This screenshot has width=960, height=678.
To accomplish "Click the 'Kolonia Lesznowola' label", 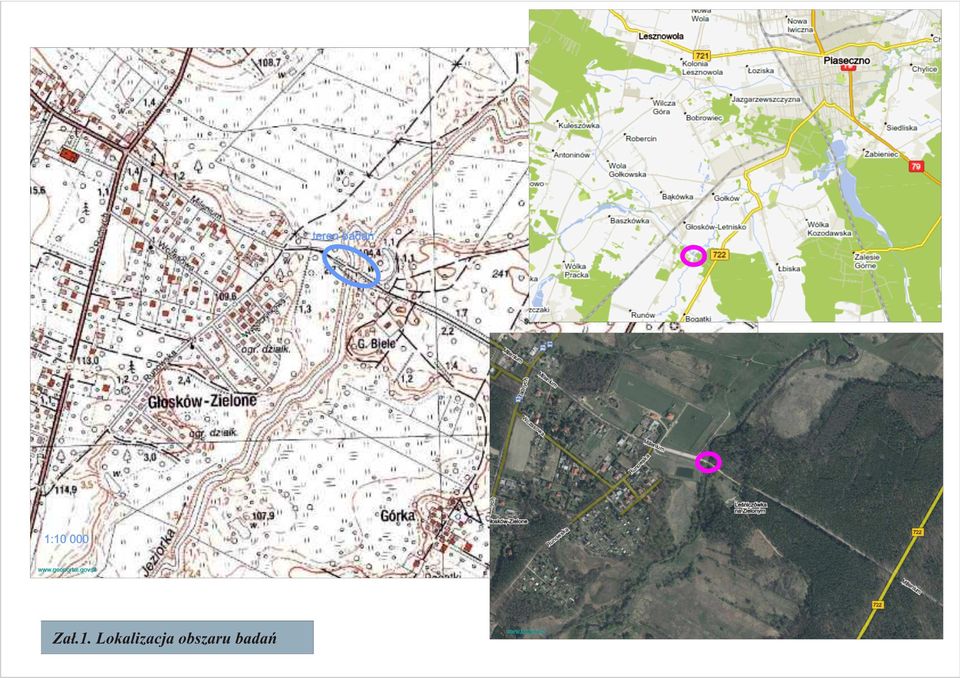I will click(703, 67).
